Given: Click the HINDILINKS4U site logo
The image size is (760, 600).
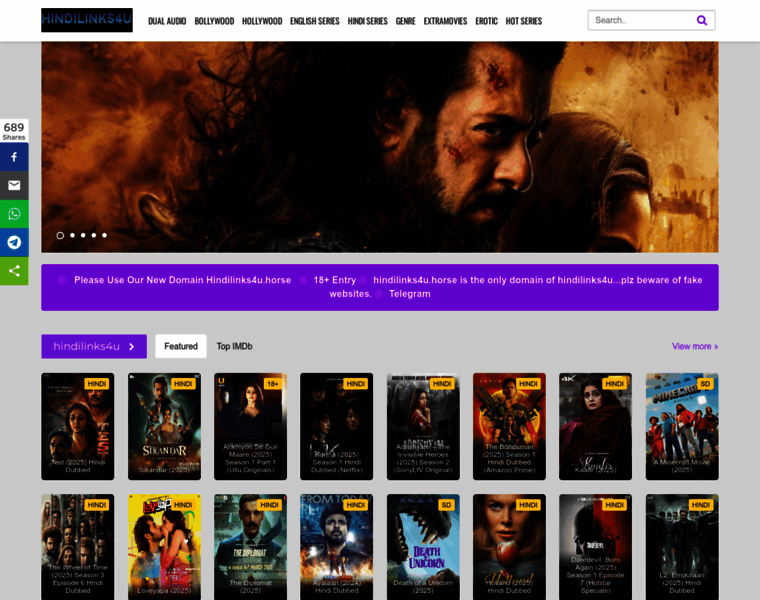Looking at the screenshot, I should (87, 20).
